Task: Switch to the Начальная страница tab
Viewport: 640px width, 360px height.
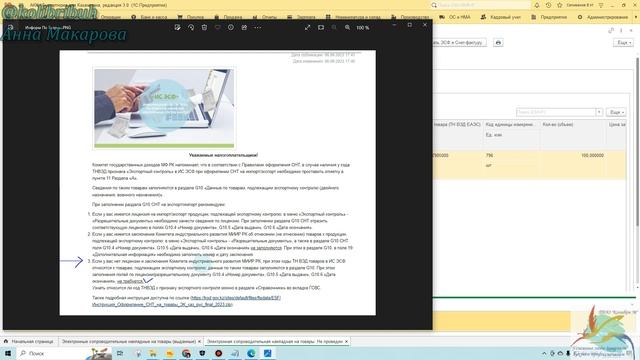Action: click(x=29, y=341)
